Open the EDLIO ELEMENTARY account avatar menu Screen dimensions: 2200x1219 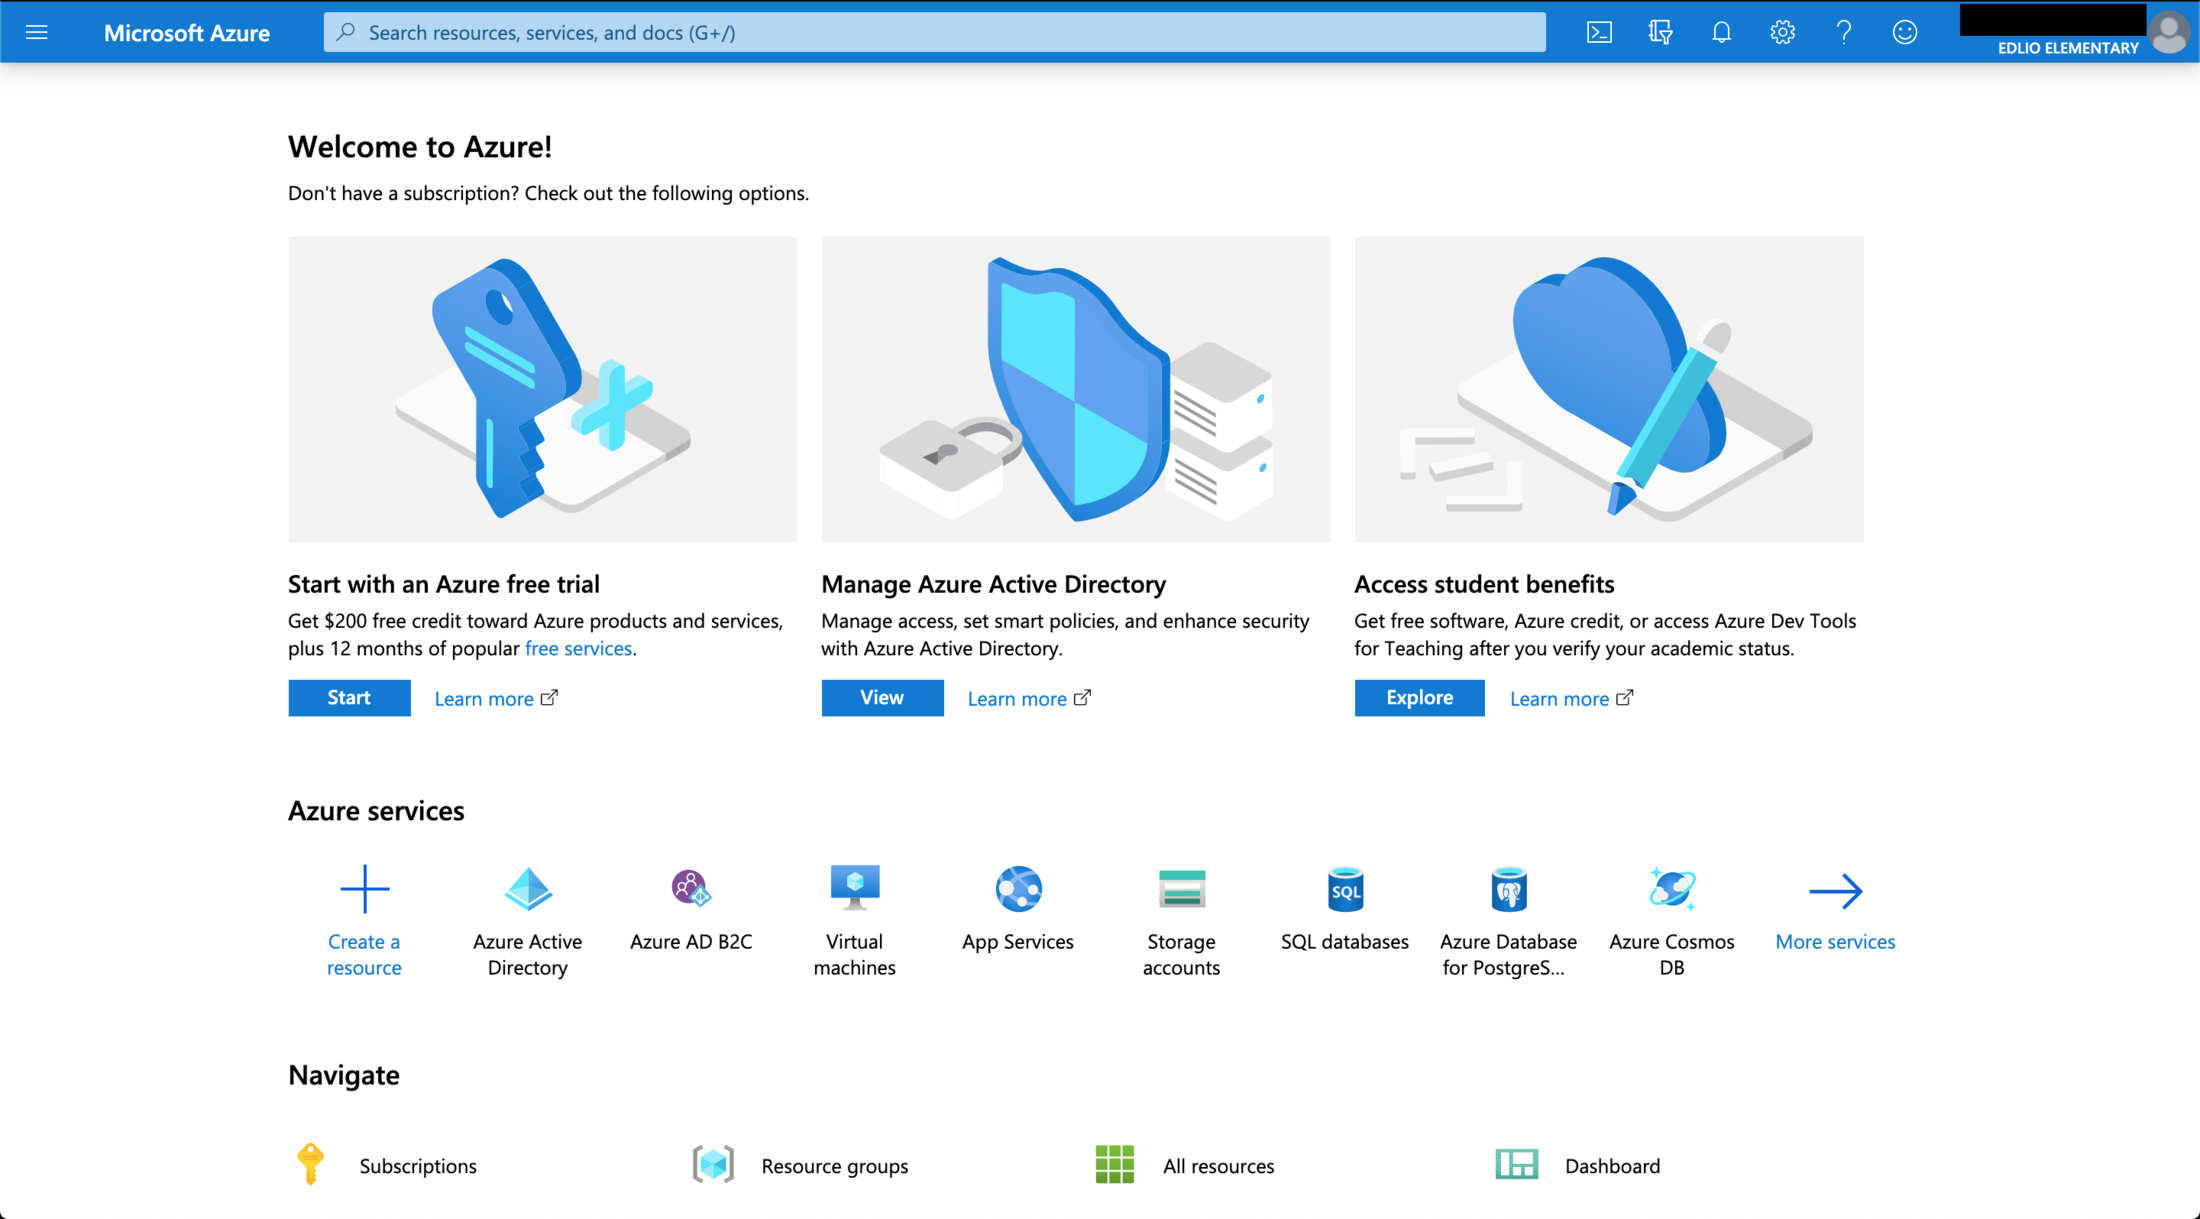[x=2169, y=31]
